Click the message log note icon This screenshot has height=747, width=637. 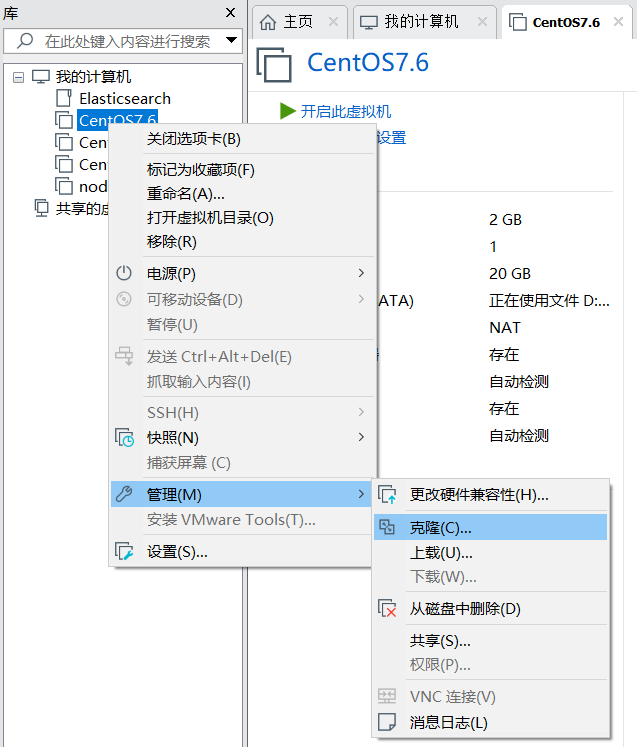(x=387, y=722)
